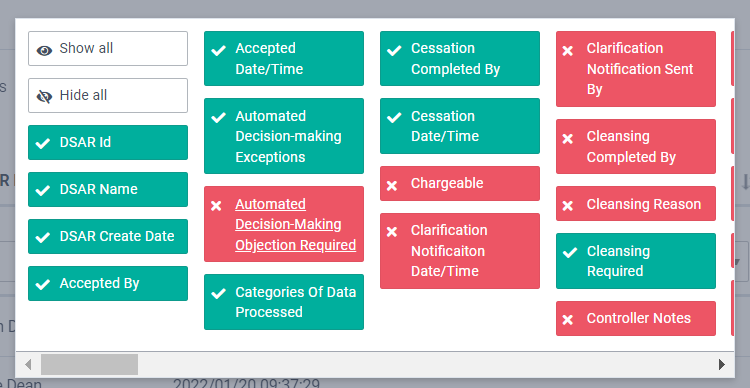Image resolution: width=750 pixels, height=388 pixels.
Task: Click scrollbar right arrow
Action: pos(722,365)
